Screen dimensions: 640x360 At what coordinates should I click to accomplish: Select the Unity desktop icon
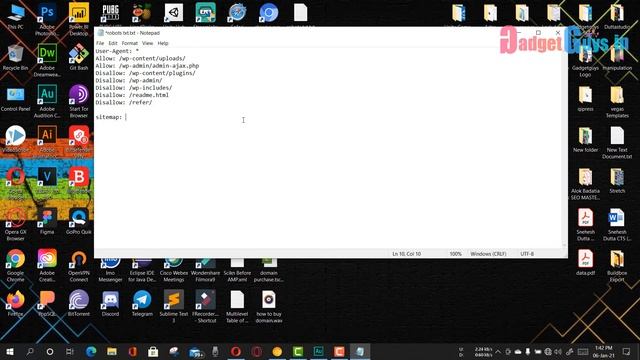[x=174, y=13]
